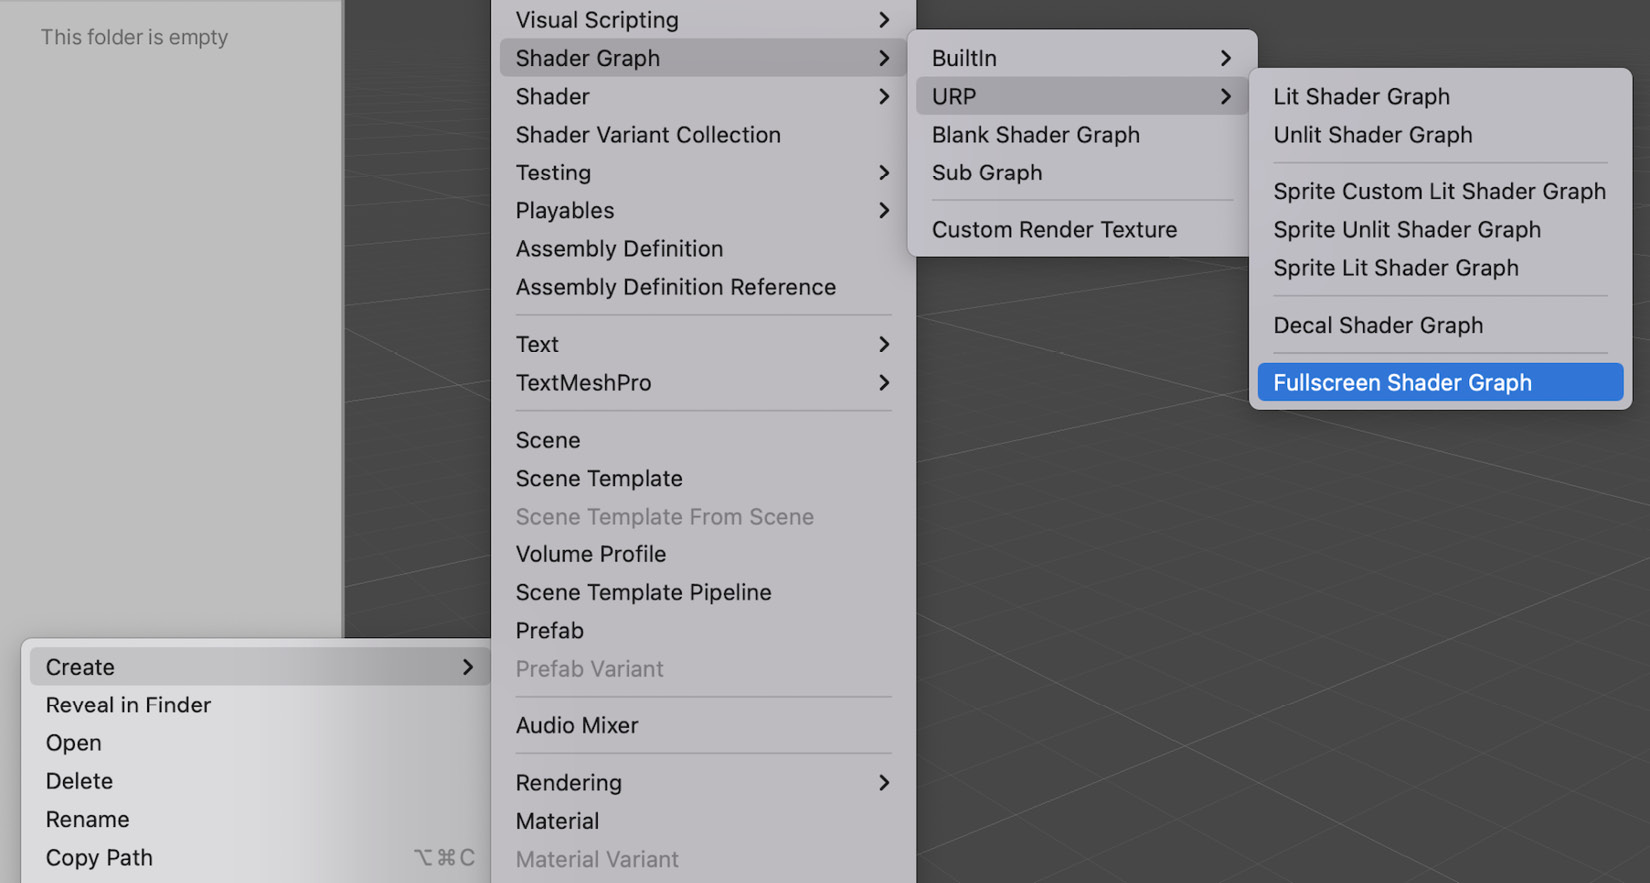1650x883 pixels.
Task: Choose Rename in the context menu
Action: click(260, 819)
